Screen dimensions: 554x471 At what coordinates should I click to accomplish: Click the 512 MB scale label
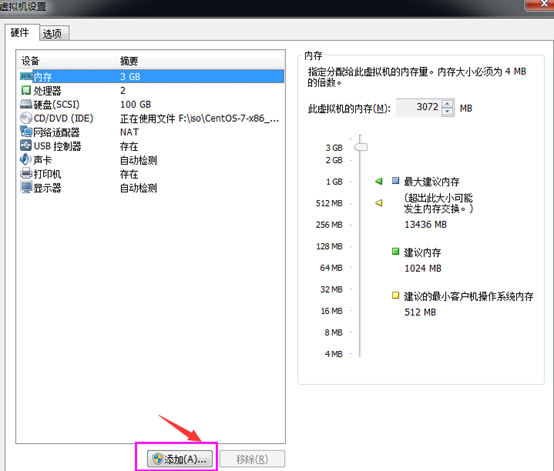point(329,203)
